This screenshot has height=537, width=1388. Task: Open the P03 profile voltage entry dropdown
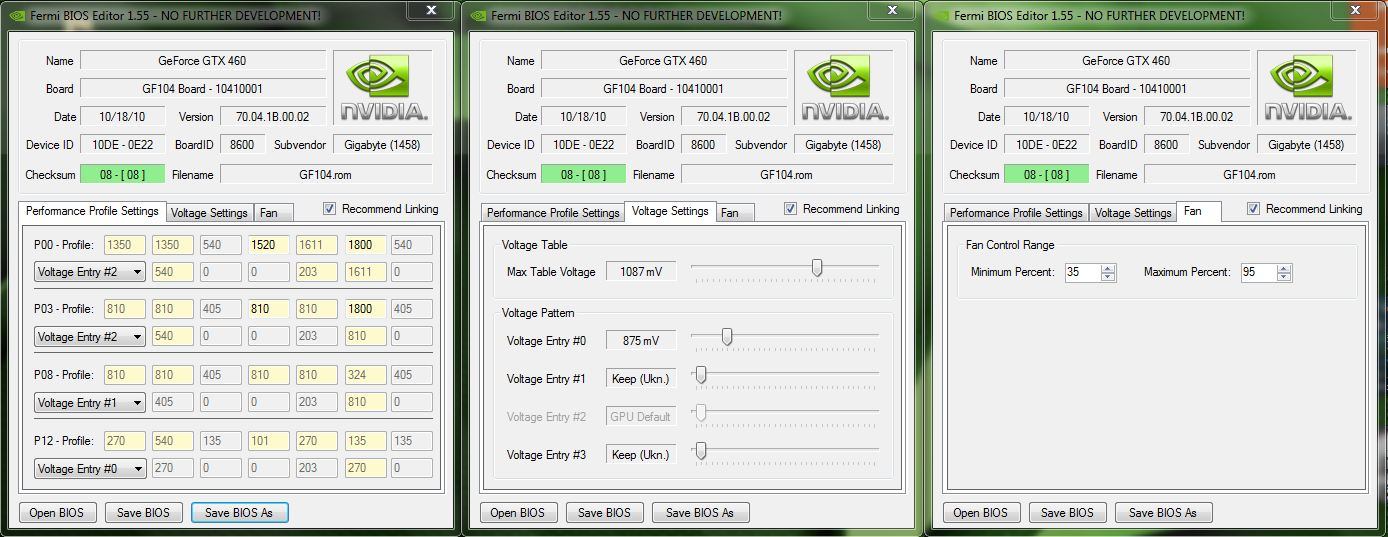pos(90,337)
